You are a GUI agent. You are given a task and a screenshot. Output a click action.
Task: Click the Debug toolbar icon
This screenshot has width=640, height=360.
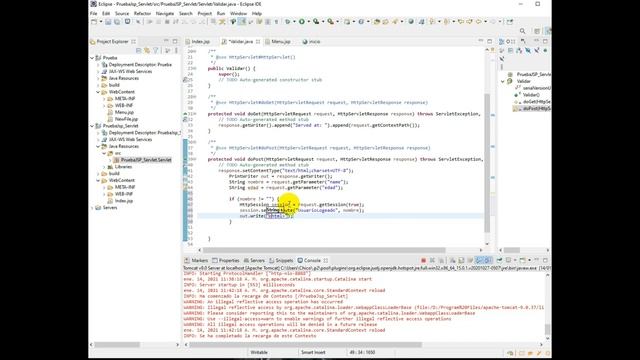(x=287, y=22)
